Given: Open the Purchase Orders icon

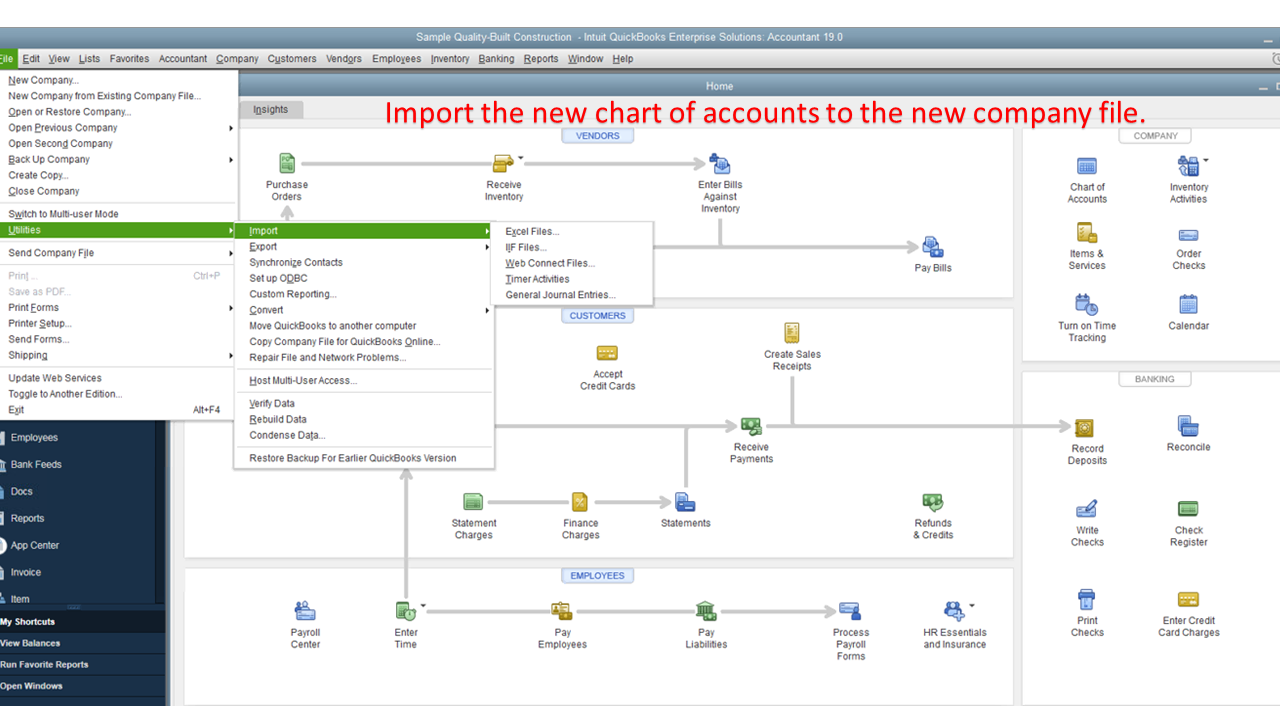Looking at the screenshot, I should tap(287, 163).
